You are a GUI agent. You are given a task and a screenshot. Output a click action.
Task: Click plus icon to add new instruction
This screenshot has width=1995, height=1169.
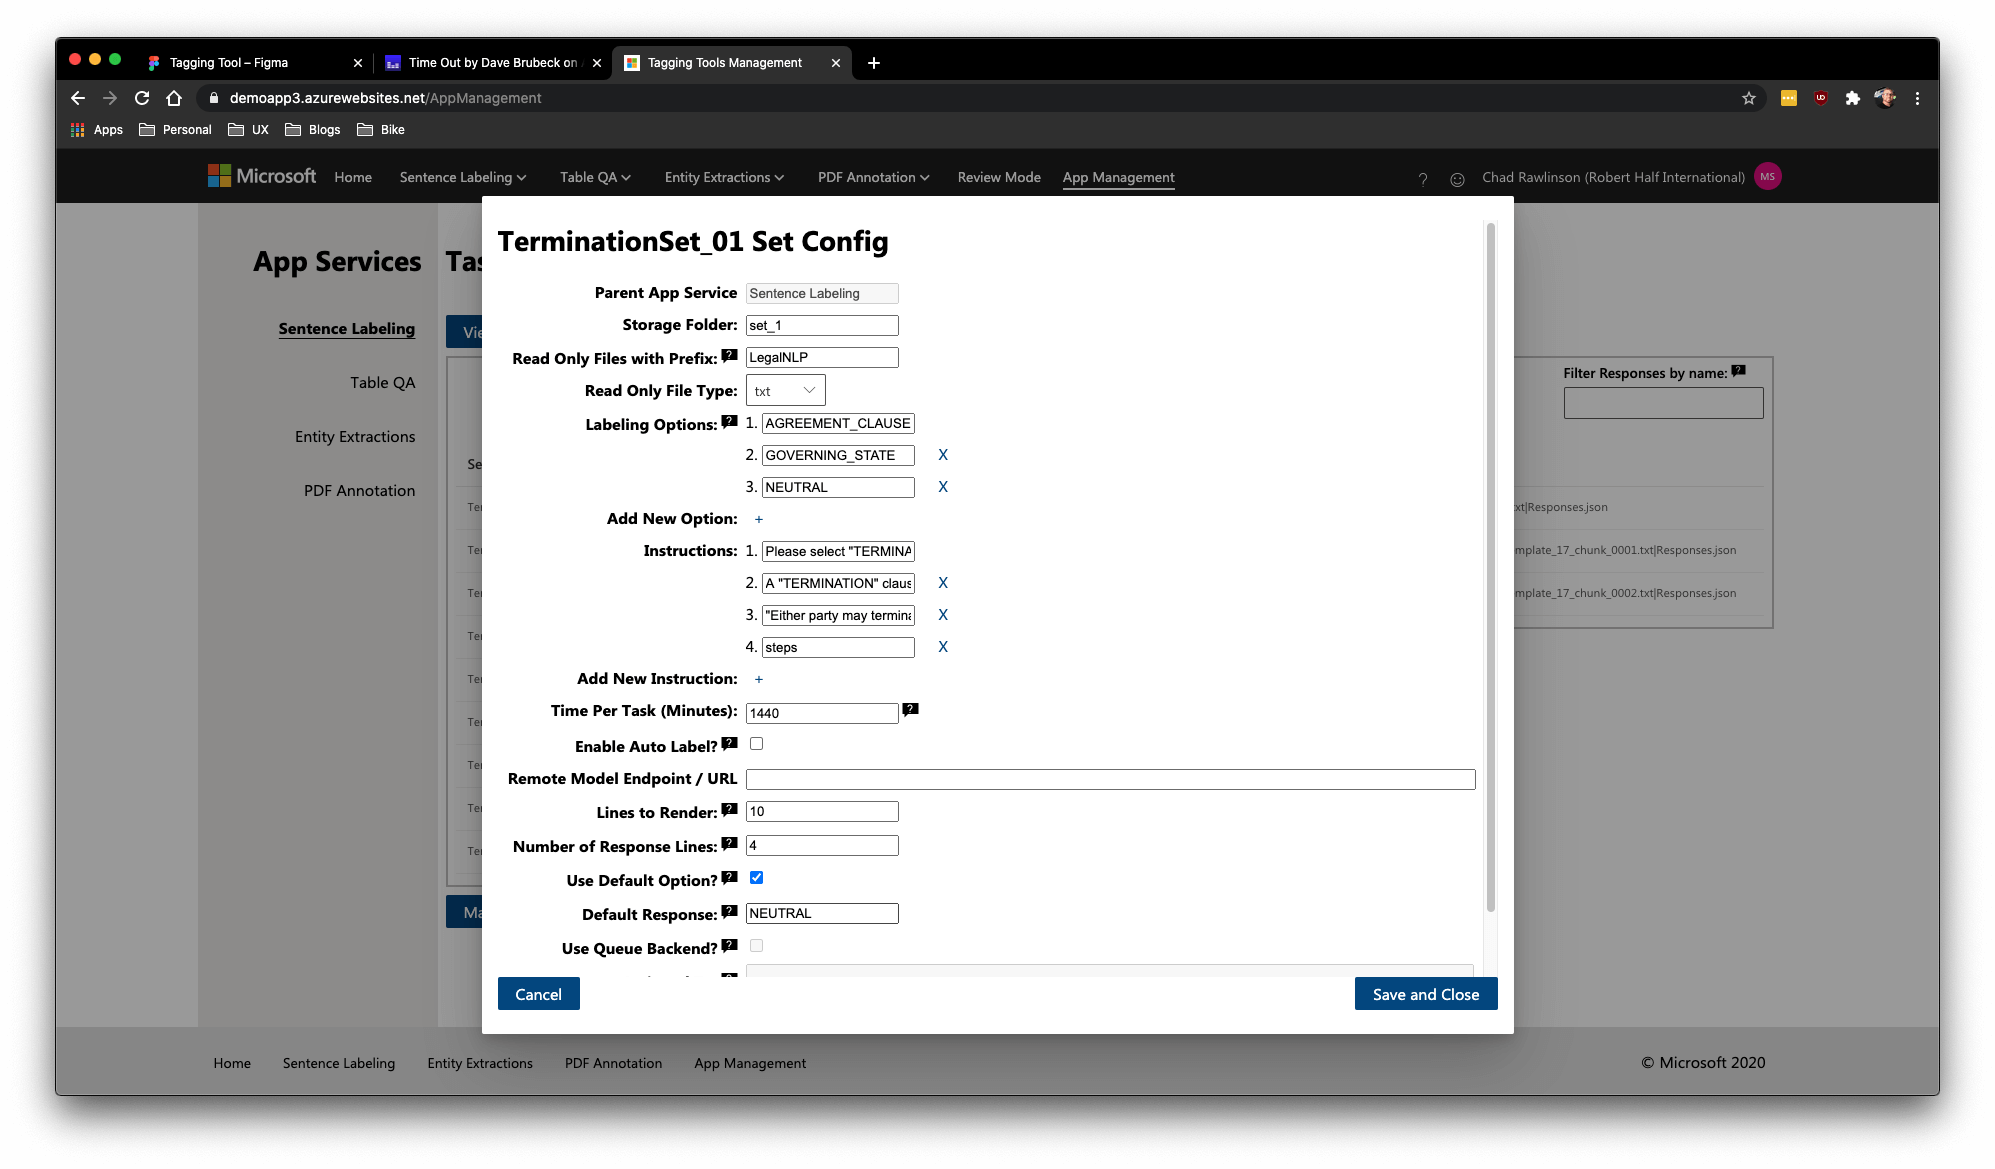(758, 679)
